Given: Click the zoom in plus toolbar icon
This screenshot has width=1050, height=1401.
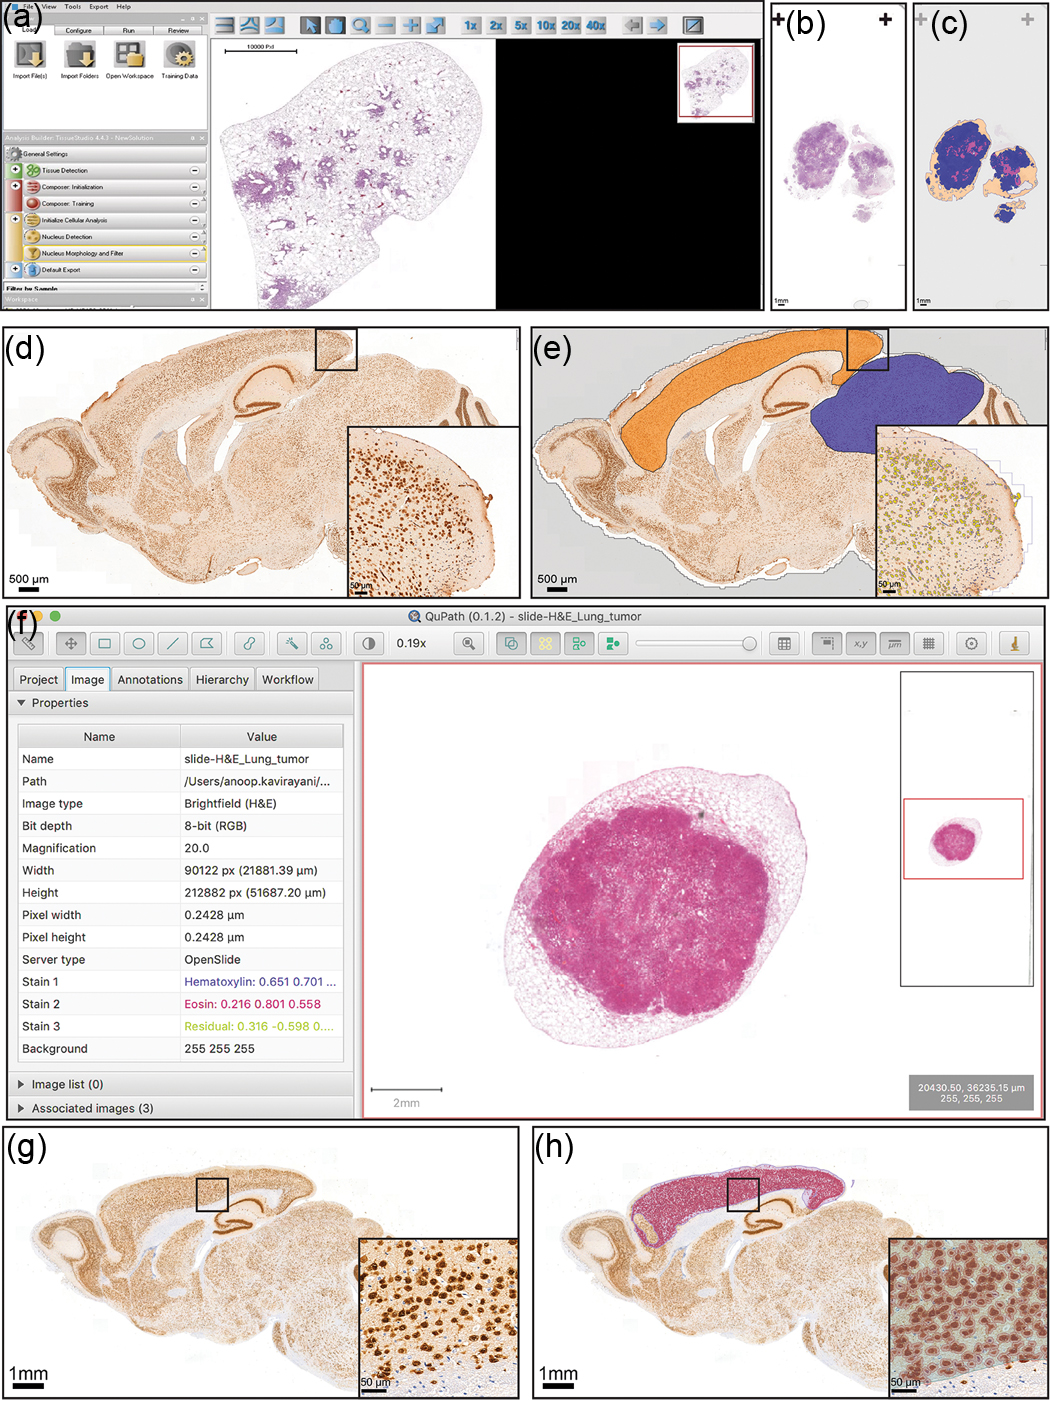Looking at the screenshot, I should pyautogui.click(x=411, y=25).
